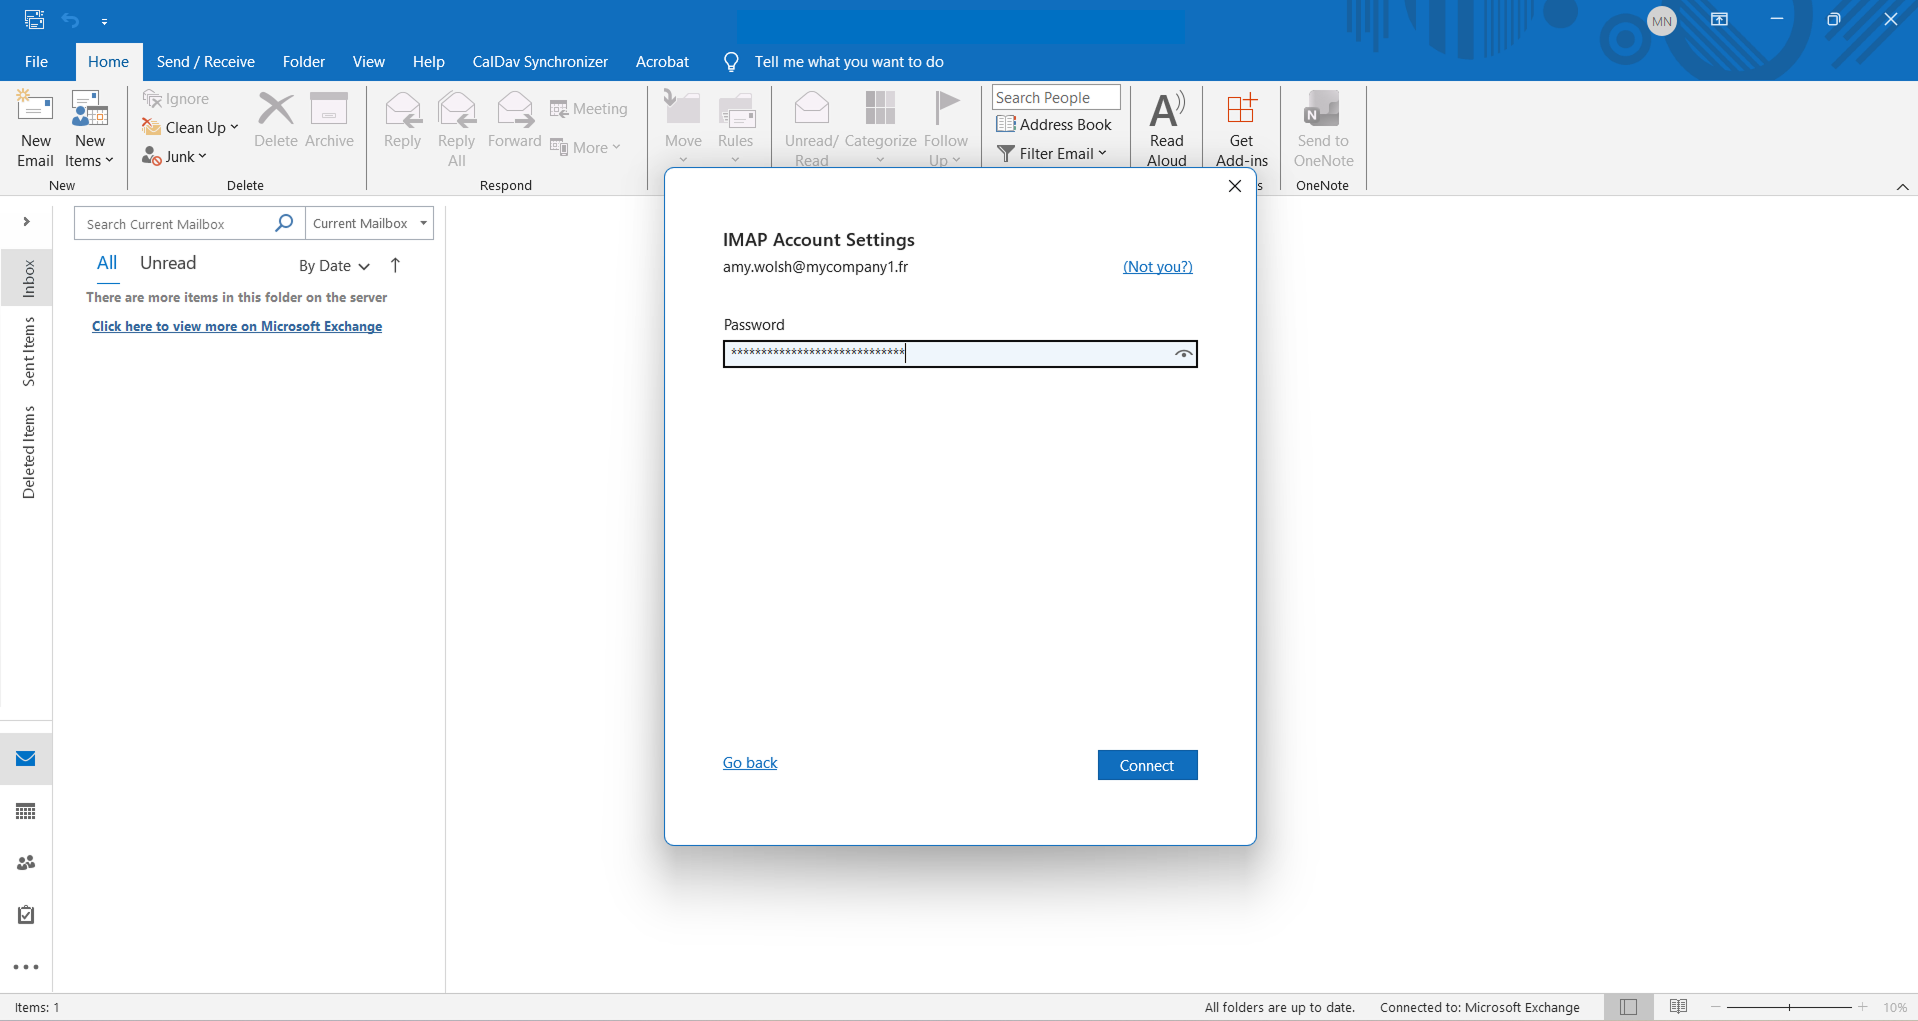
Task: Open the Help tab
Action: coord(429,62)
